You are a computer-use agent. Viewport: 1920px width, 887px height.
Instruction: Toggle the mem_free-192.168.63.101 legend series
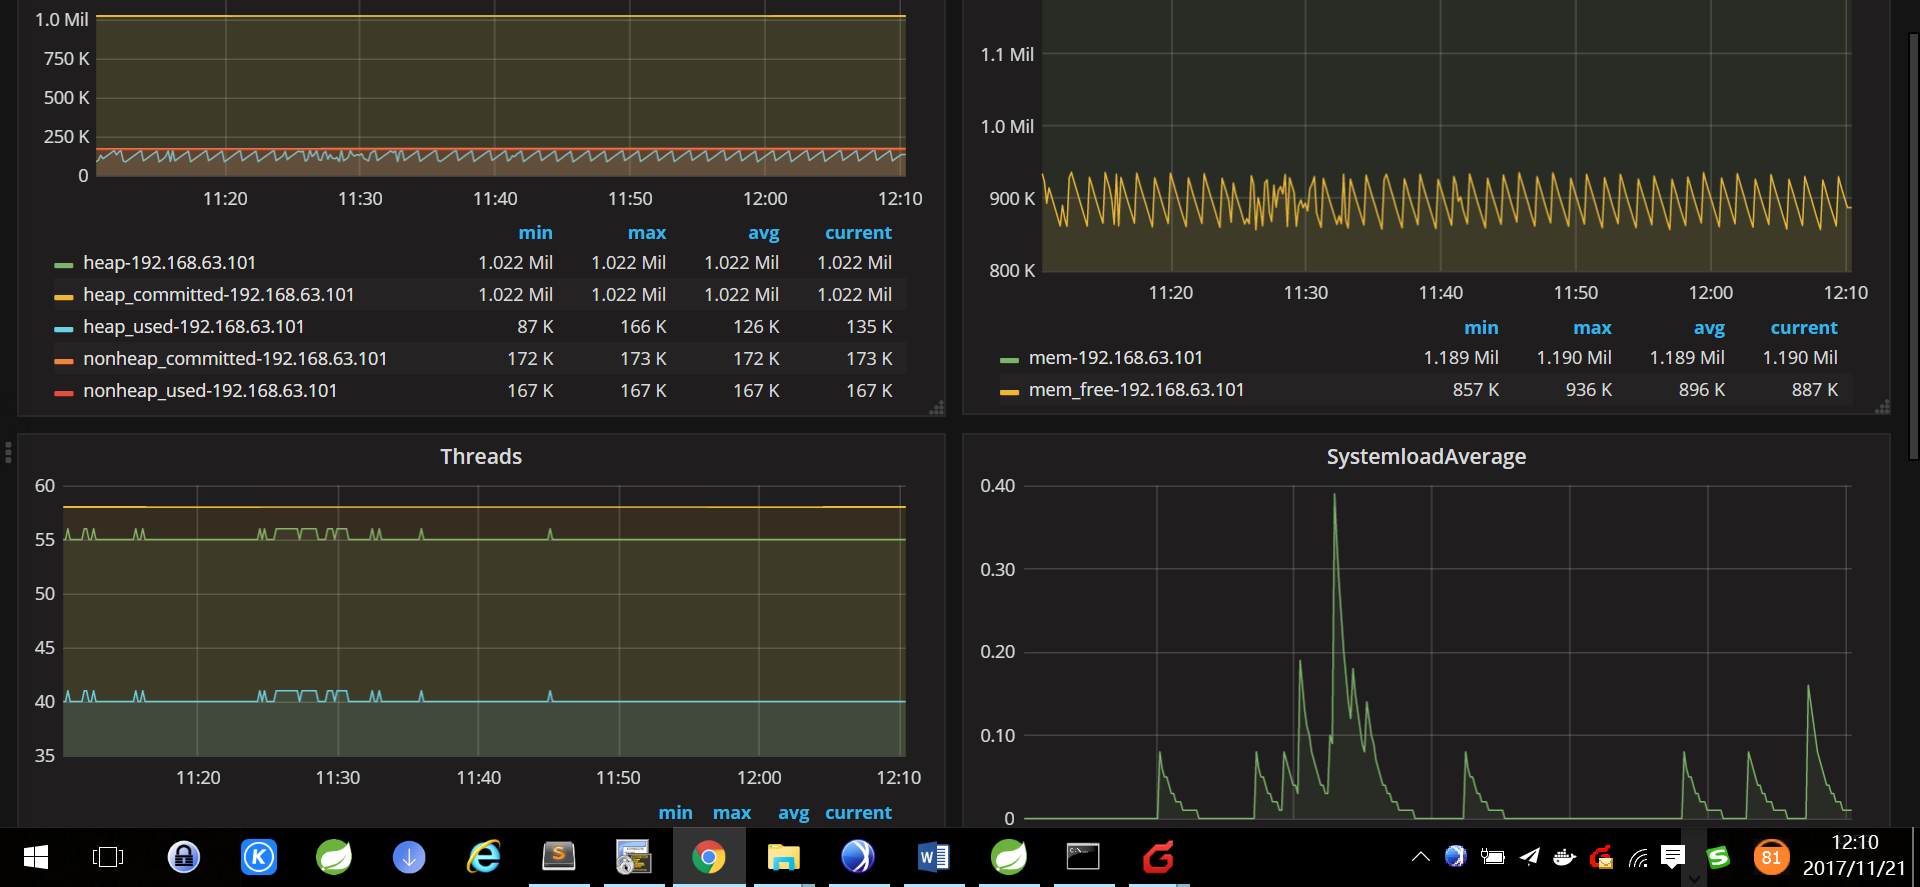1137,389
